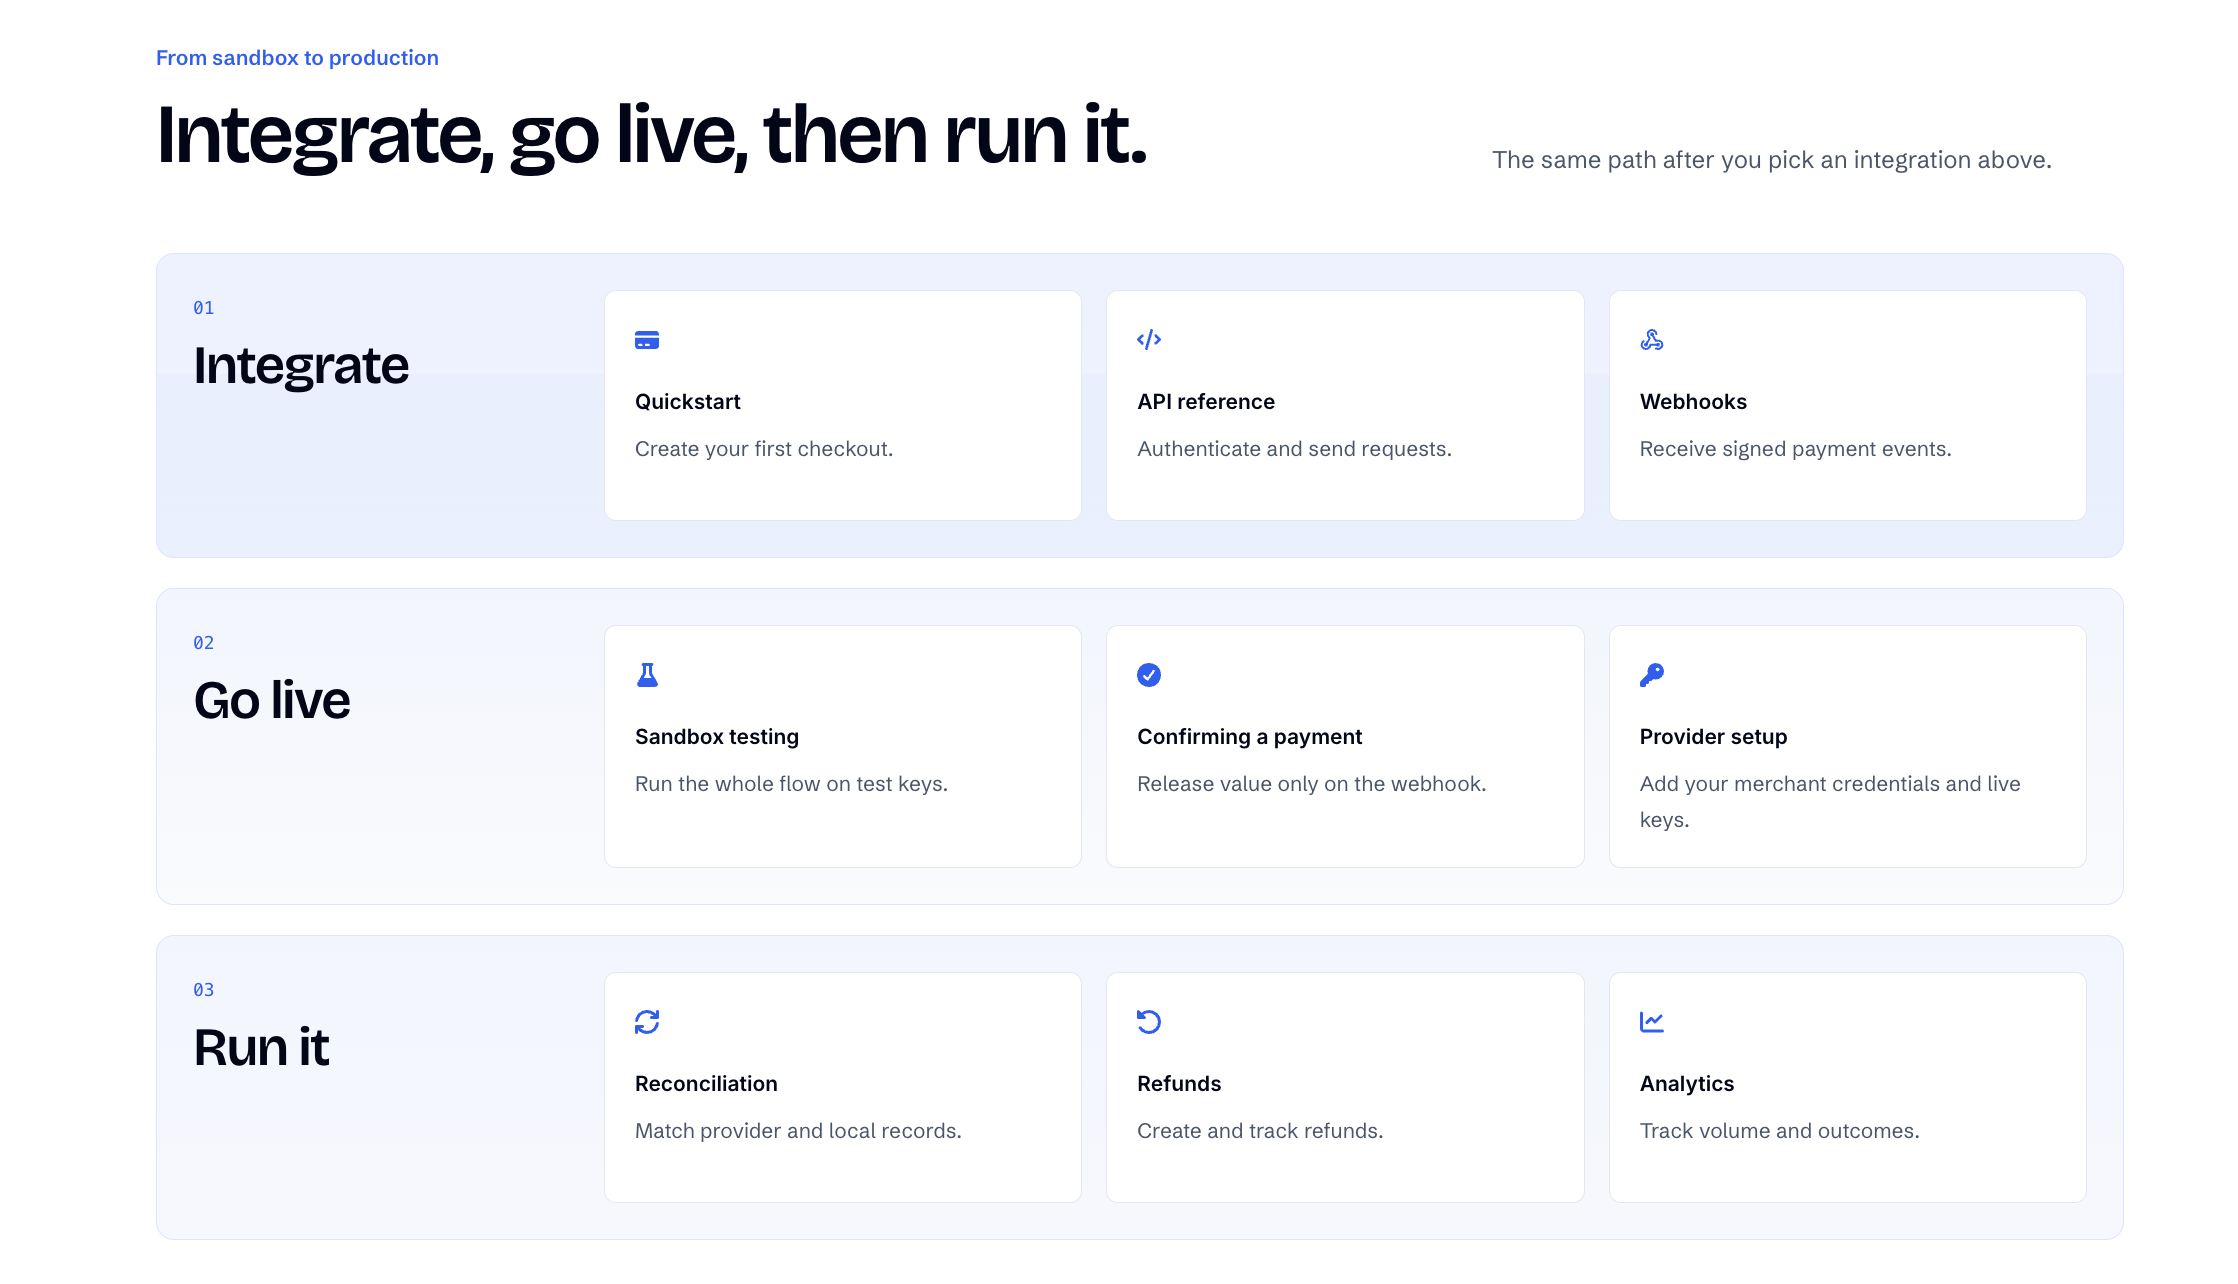Click 'From sandbox to production' label
The width and height of the screenshot is (2238, 1284).
click(297, 58)
